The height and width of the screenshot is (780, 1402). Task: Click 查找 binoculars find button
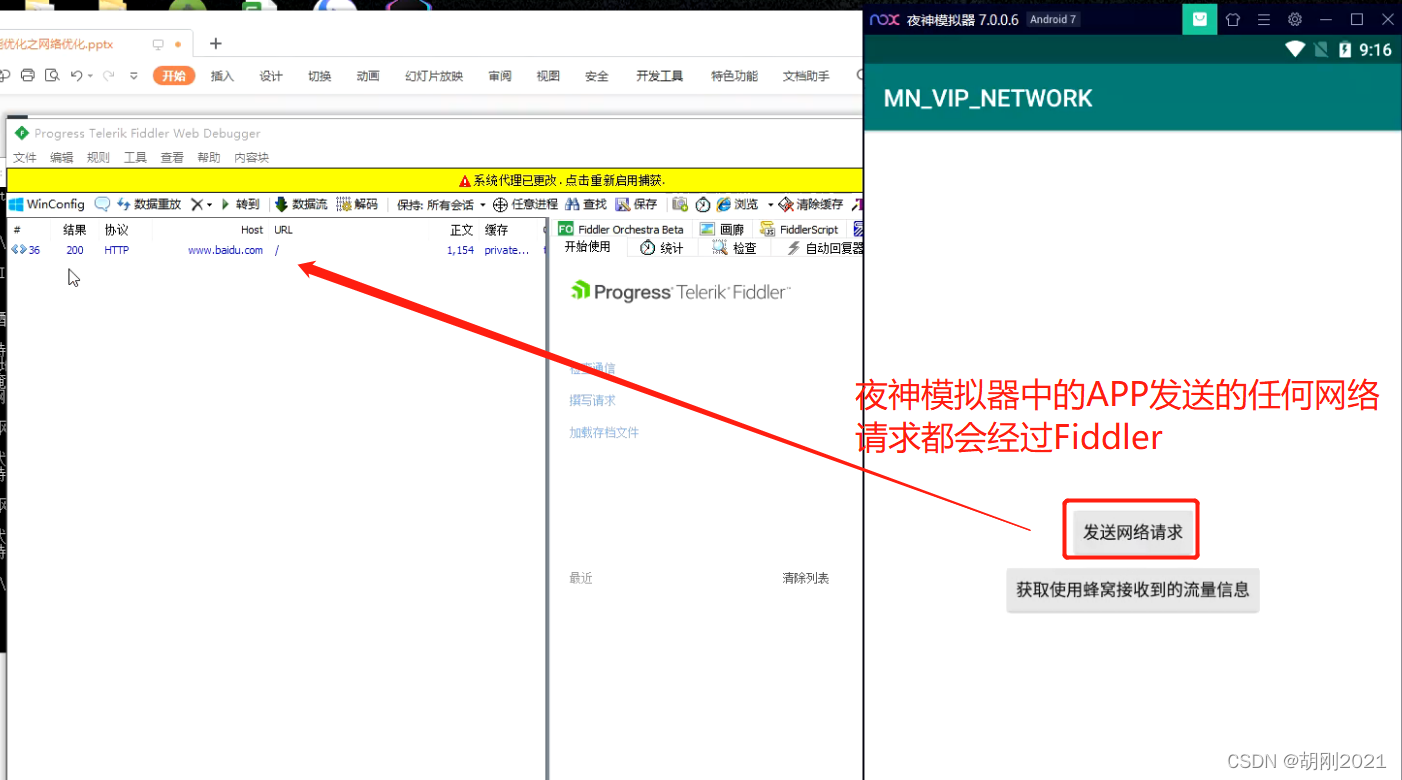coord(586,204)
